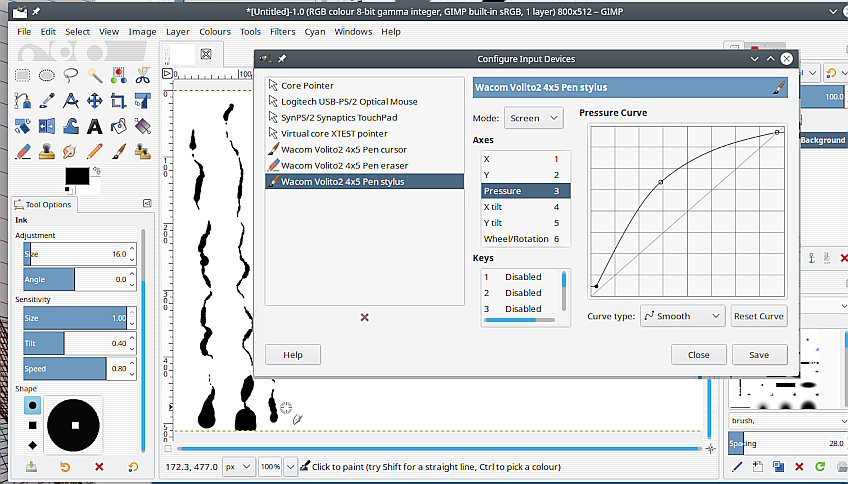Click the delete device X icon
Image resolution: width=848 pixels, height=484 pixels.
click(364, 317)
